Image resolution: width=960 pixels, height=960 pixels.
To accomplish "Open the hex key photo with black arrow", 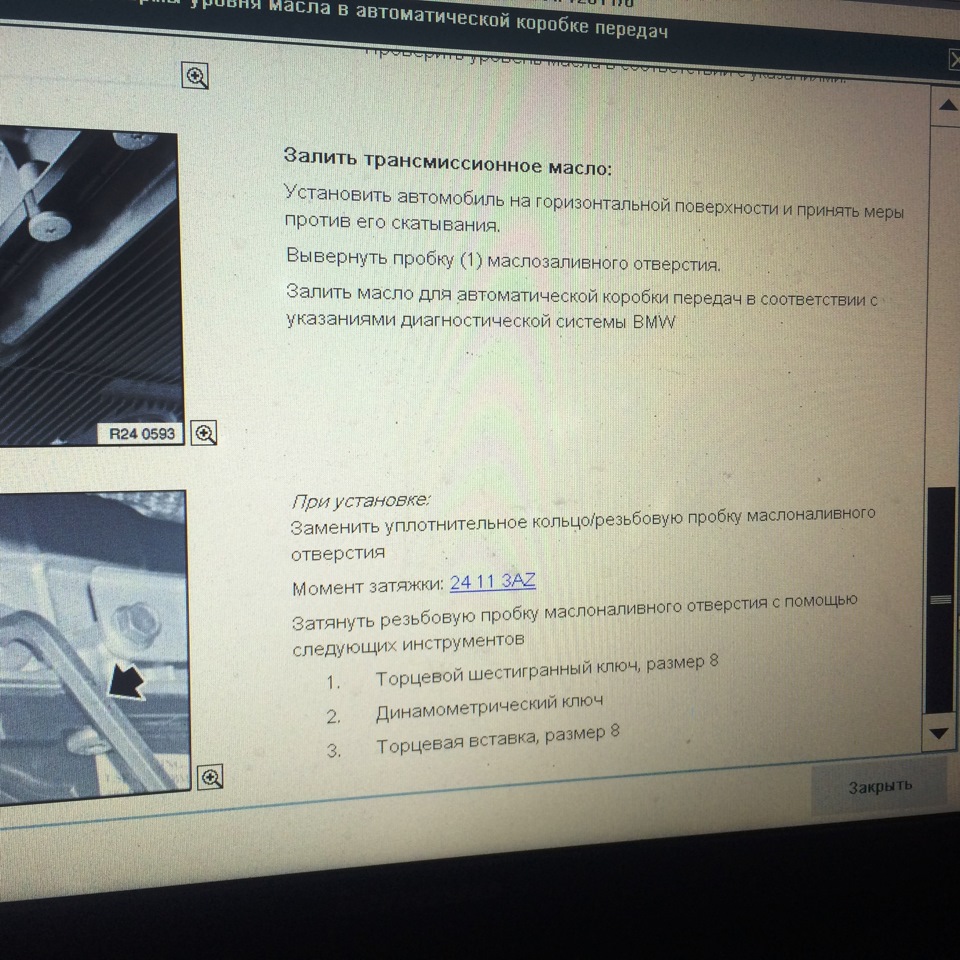I will 93,648.
